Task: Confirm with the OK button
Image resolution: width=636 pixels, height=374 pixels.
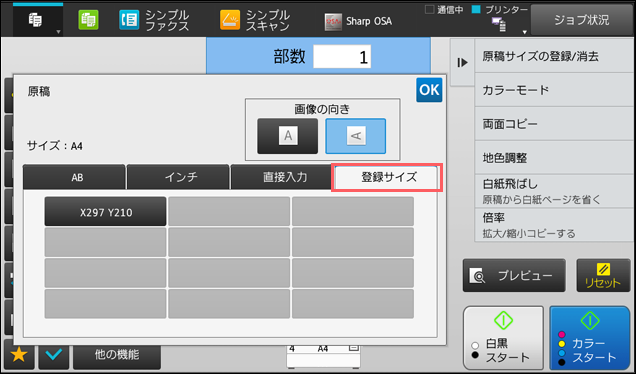Action: pos(429,90)
